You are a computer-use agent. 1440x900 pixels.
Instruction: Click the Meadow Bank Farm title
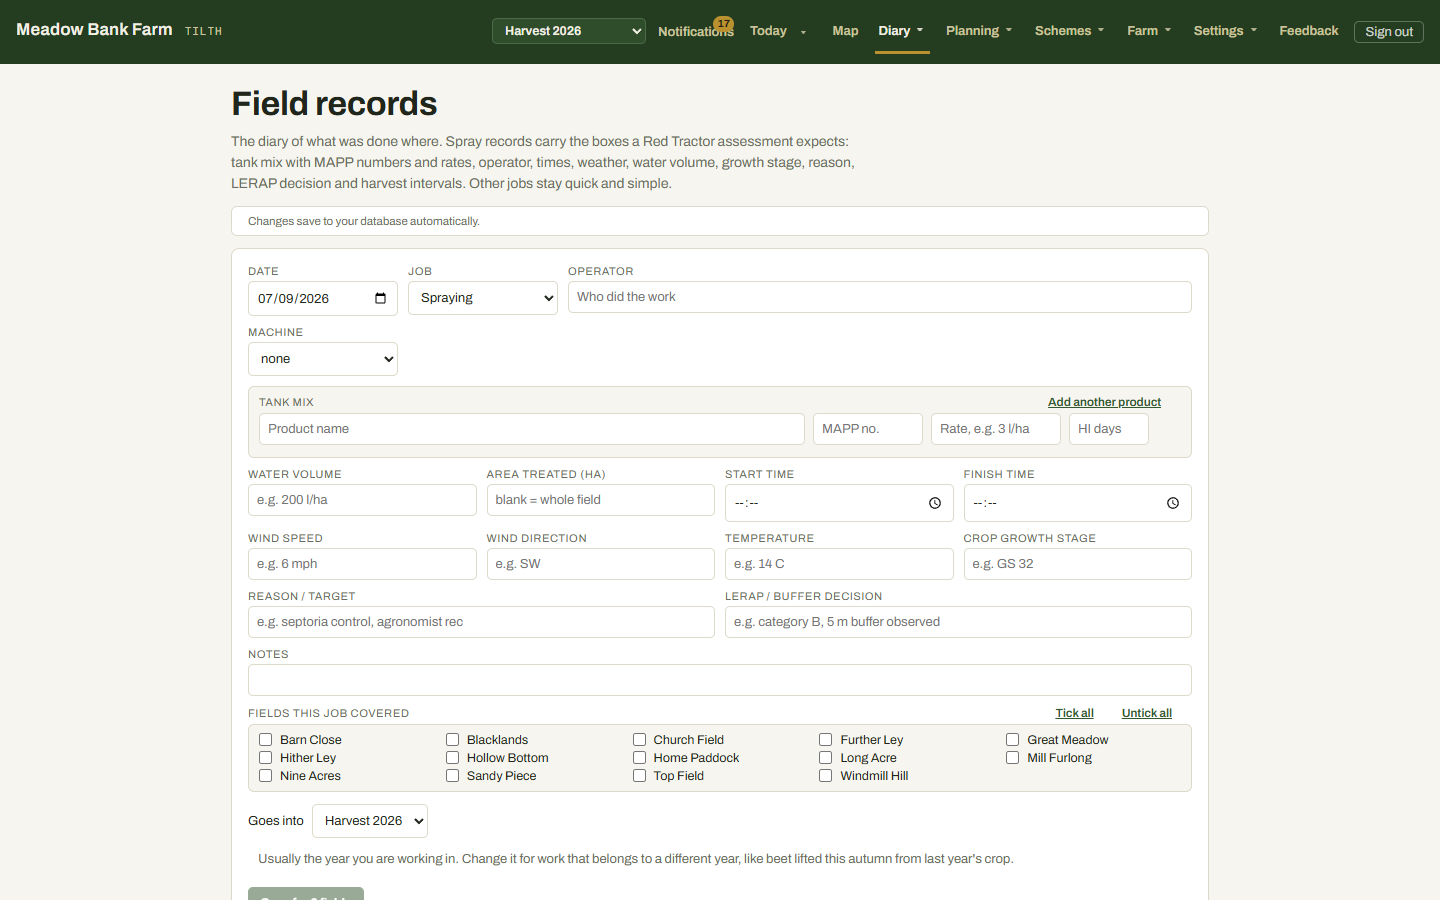[94, 30]
